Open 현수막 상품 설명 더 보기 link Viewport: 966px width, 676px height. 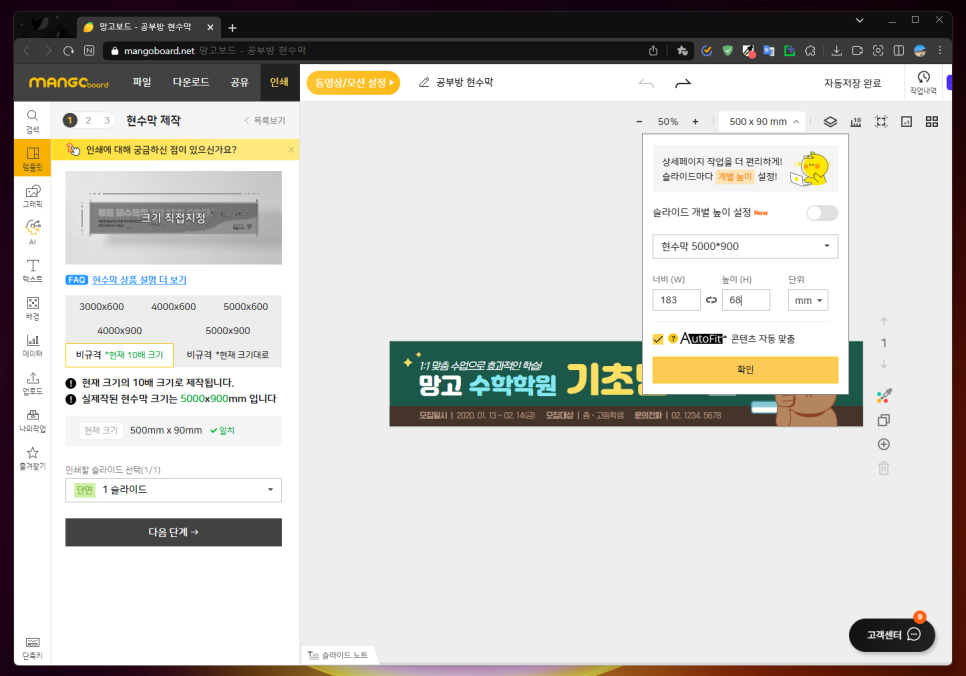[x=139, y=280]
